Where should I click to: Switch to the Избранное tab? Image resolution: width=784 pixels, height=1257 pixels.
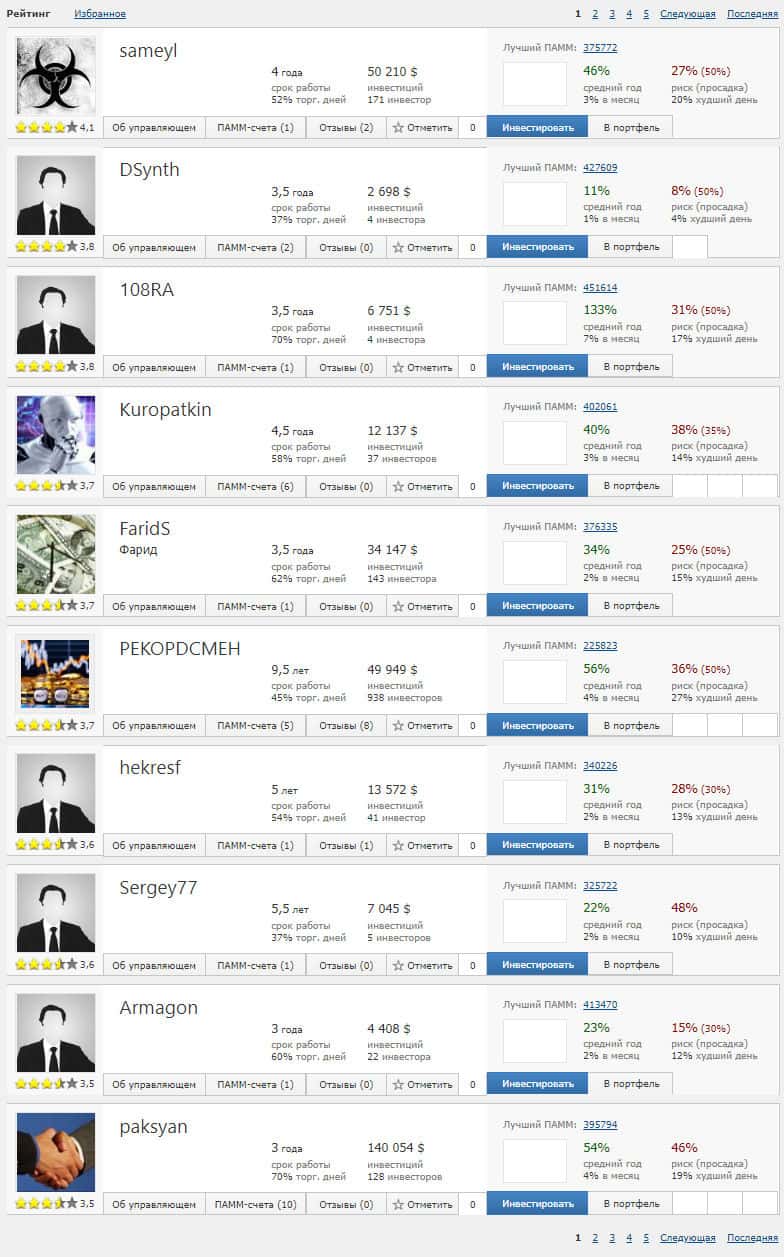100,14
